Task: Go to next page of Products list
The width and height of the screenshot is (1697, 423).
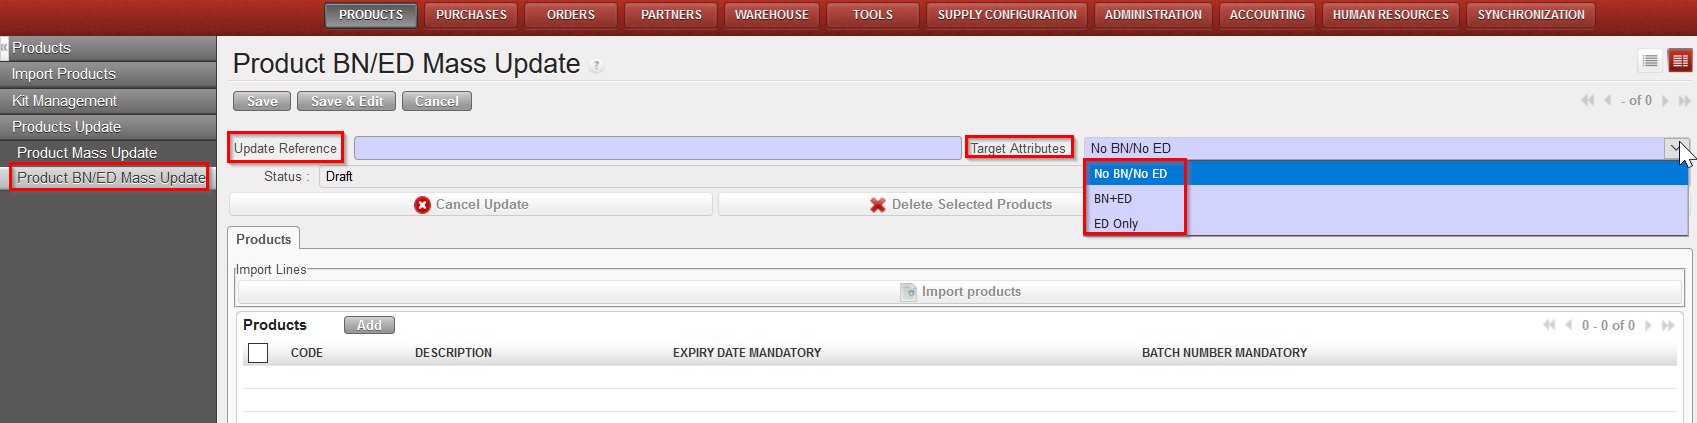Action: [x=1648, y=325]
